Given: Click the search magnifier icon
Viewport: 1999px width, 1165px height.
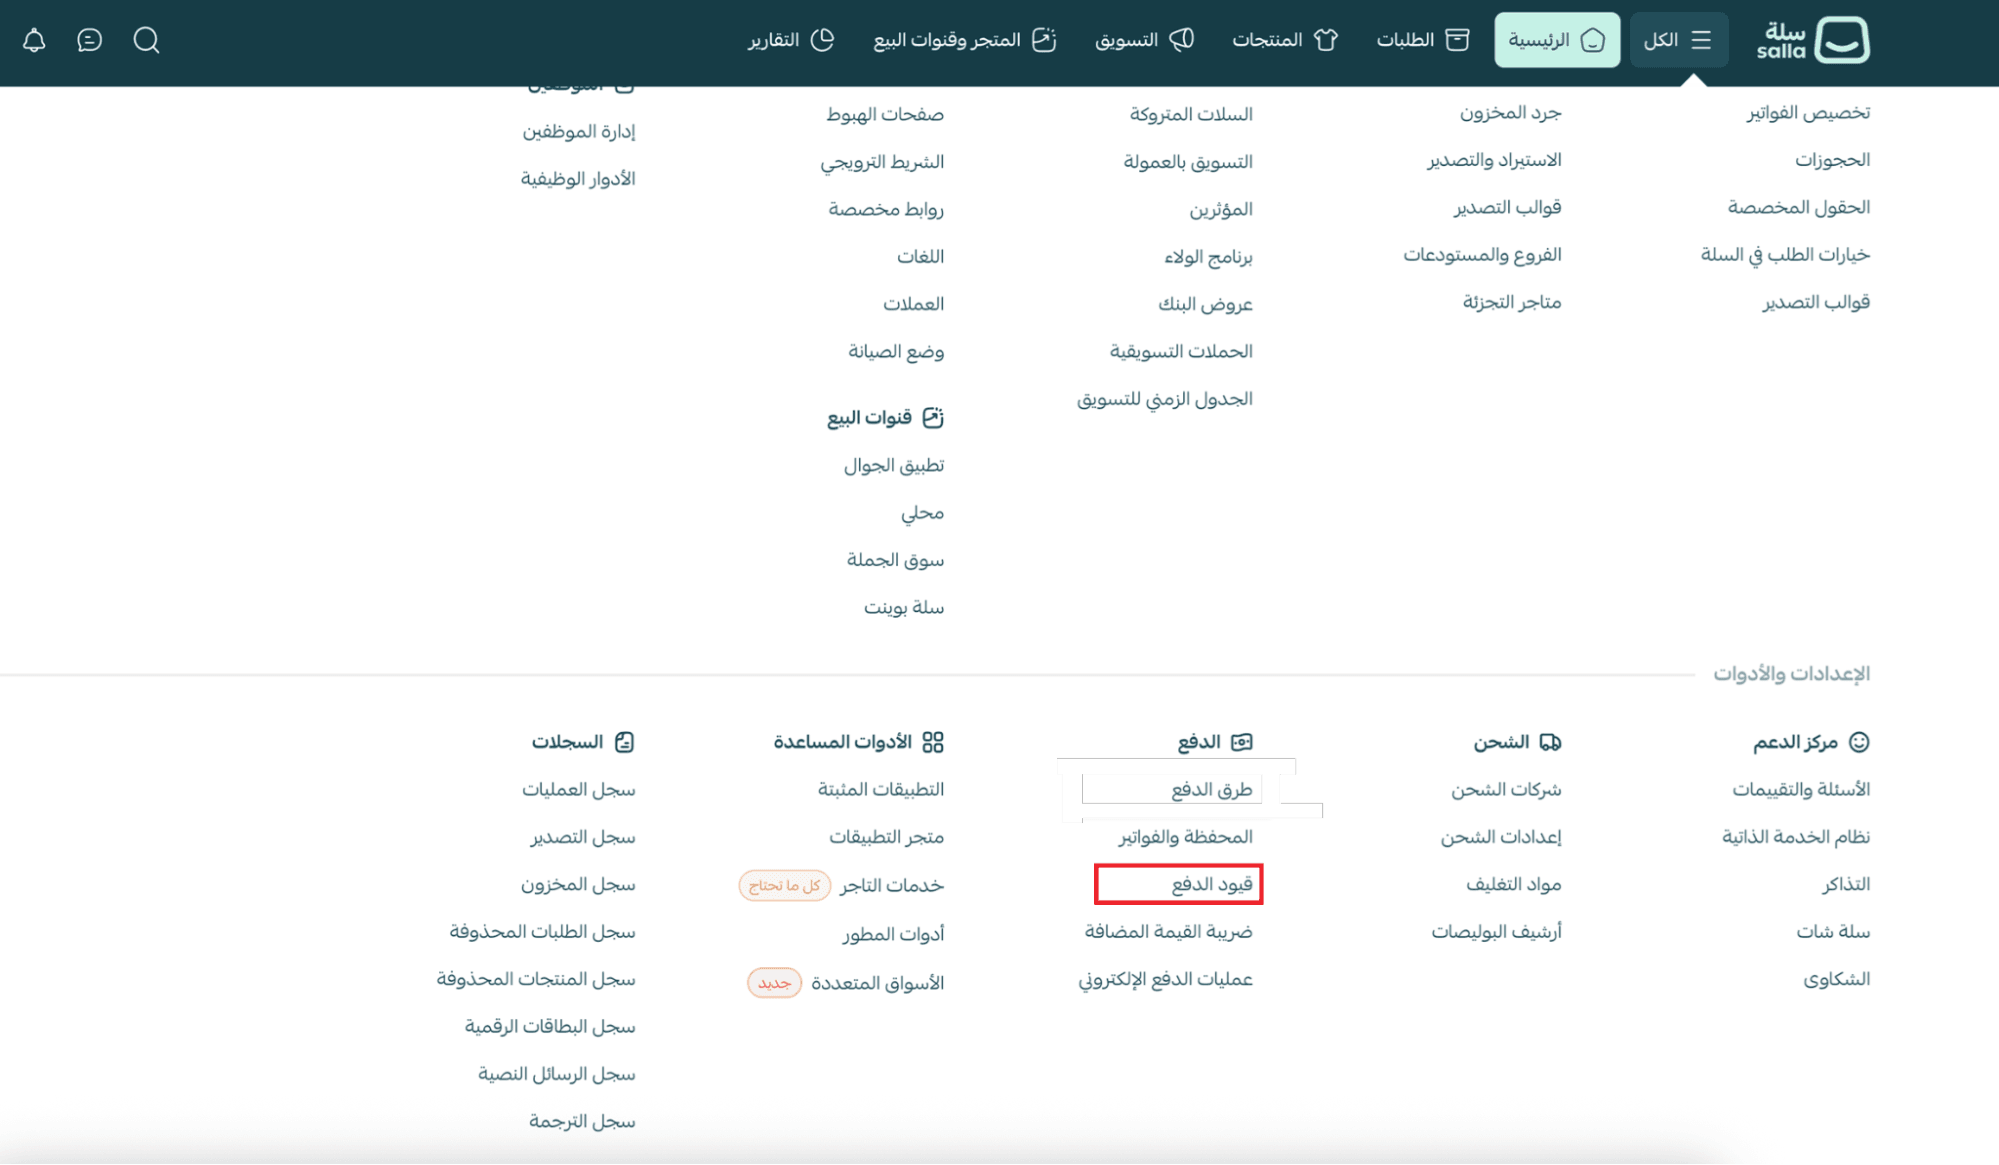Looking at the screenshot, I should point(146,40).
